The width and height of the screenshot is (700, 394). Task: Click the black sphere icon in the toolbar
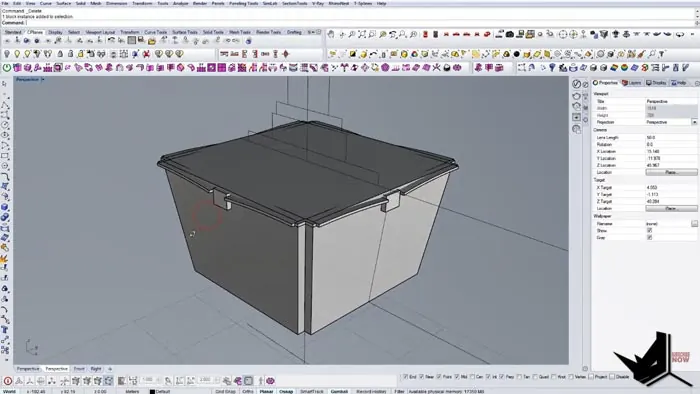517,54
